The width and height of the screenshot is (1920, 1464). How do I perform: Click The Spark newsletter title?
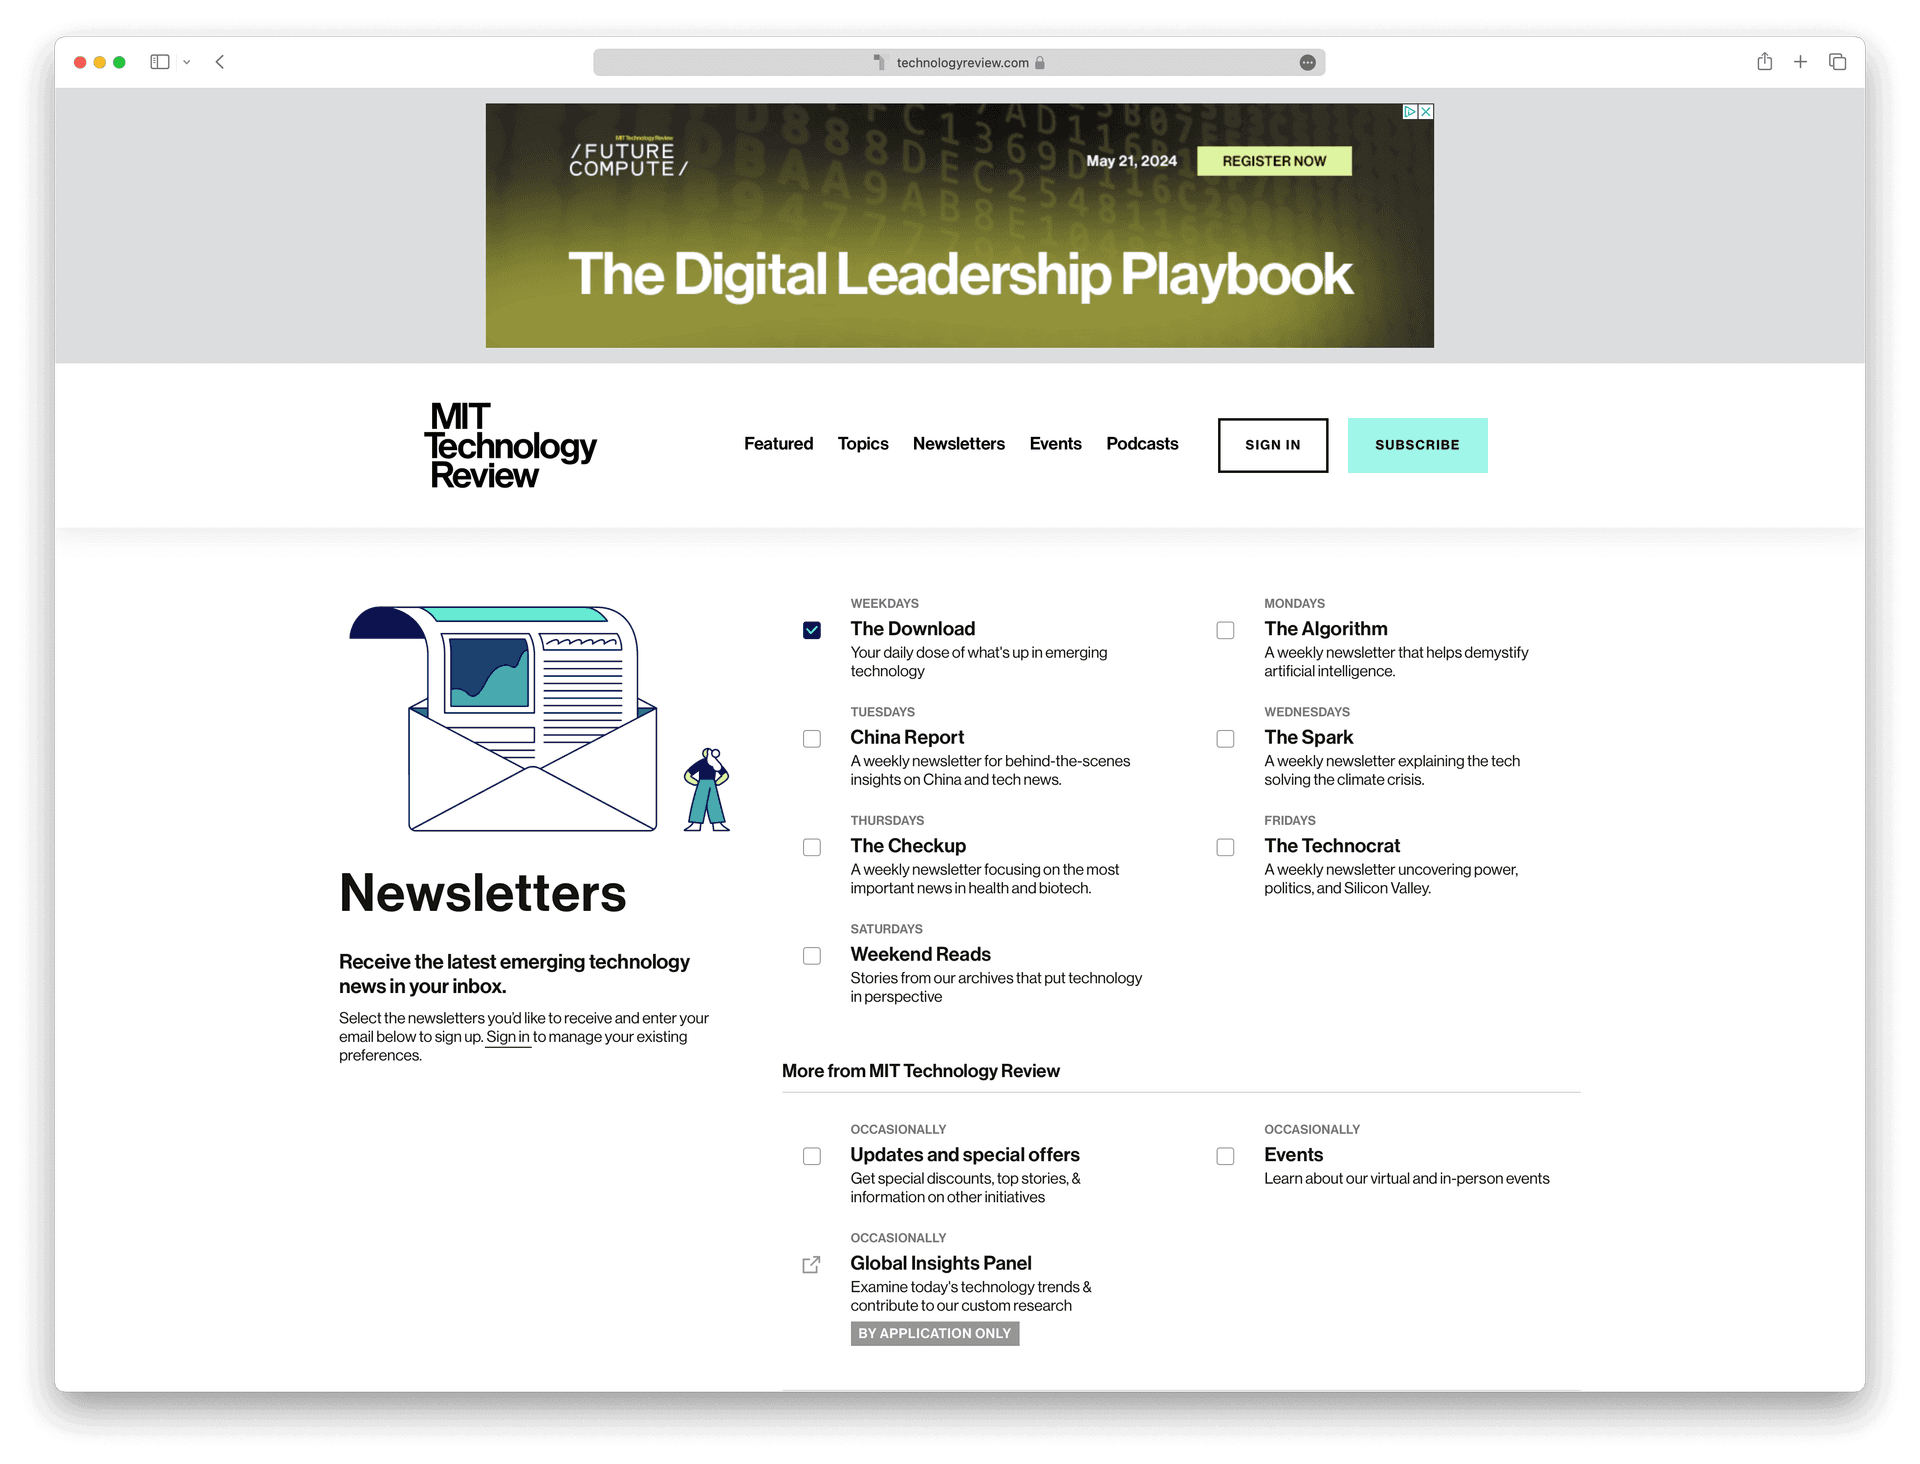coord(1308,738)
